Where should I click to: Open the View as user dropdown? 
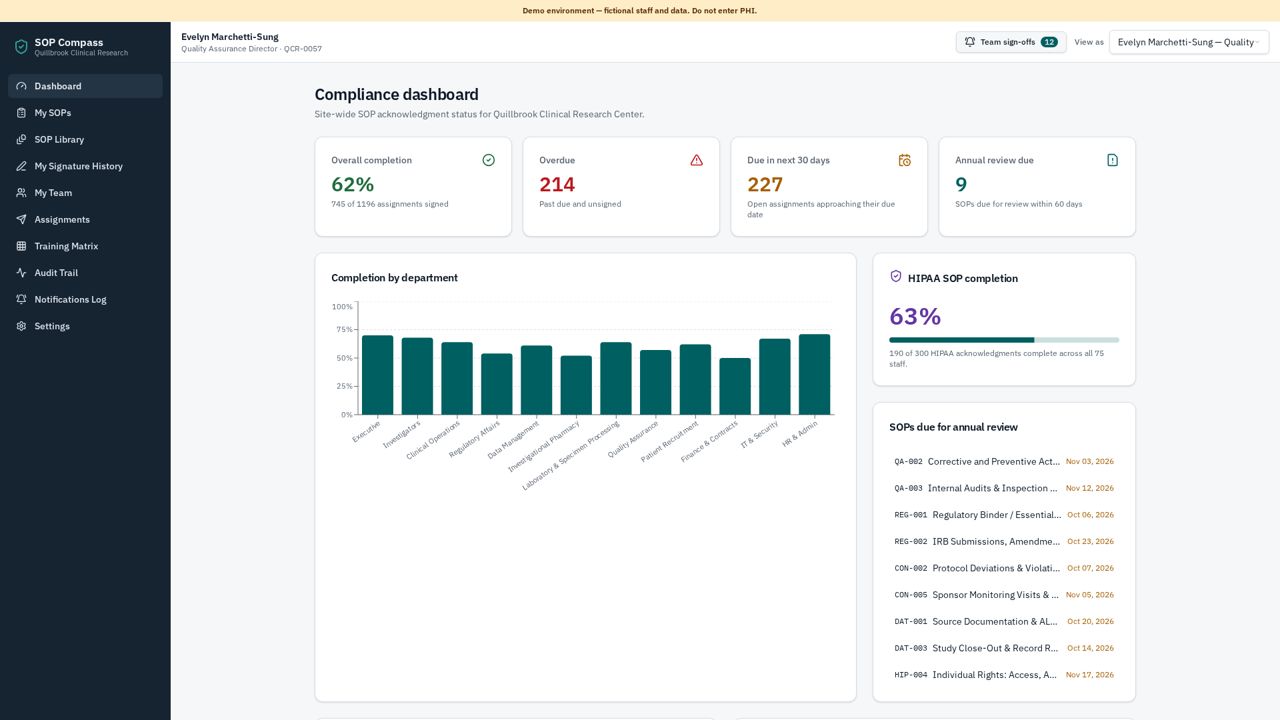click(x=1189, y=42)
